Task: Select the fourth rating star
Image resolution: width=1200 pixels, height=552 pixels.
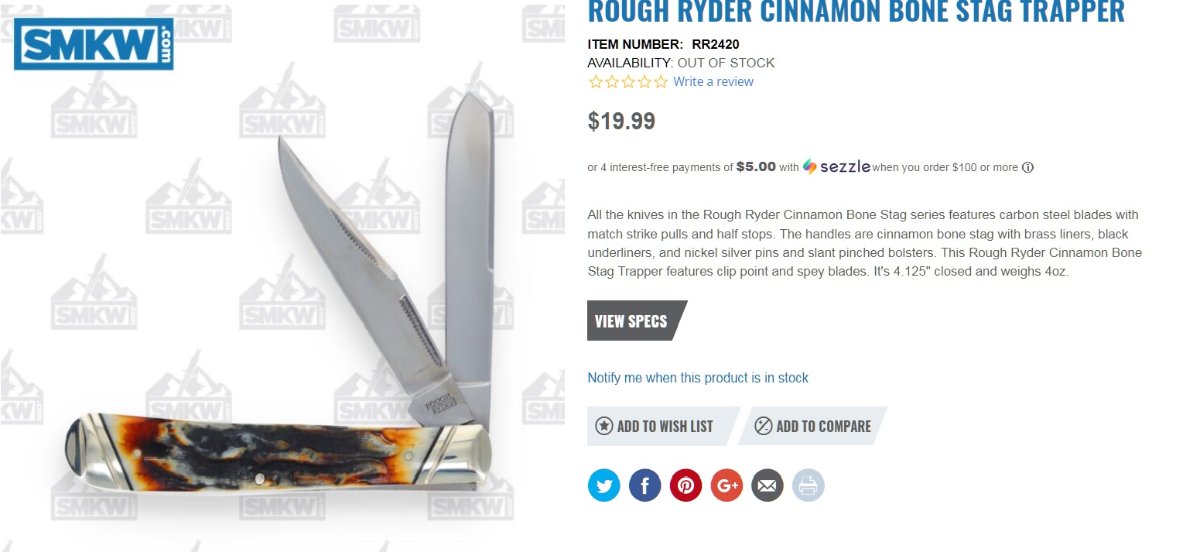Action: [644, 82]
